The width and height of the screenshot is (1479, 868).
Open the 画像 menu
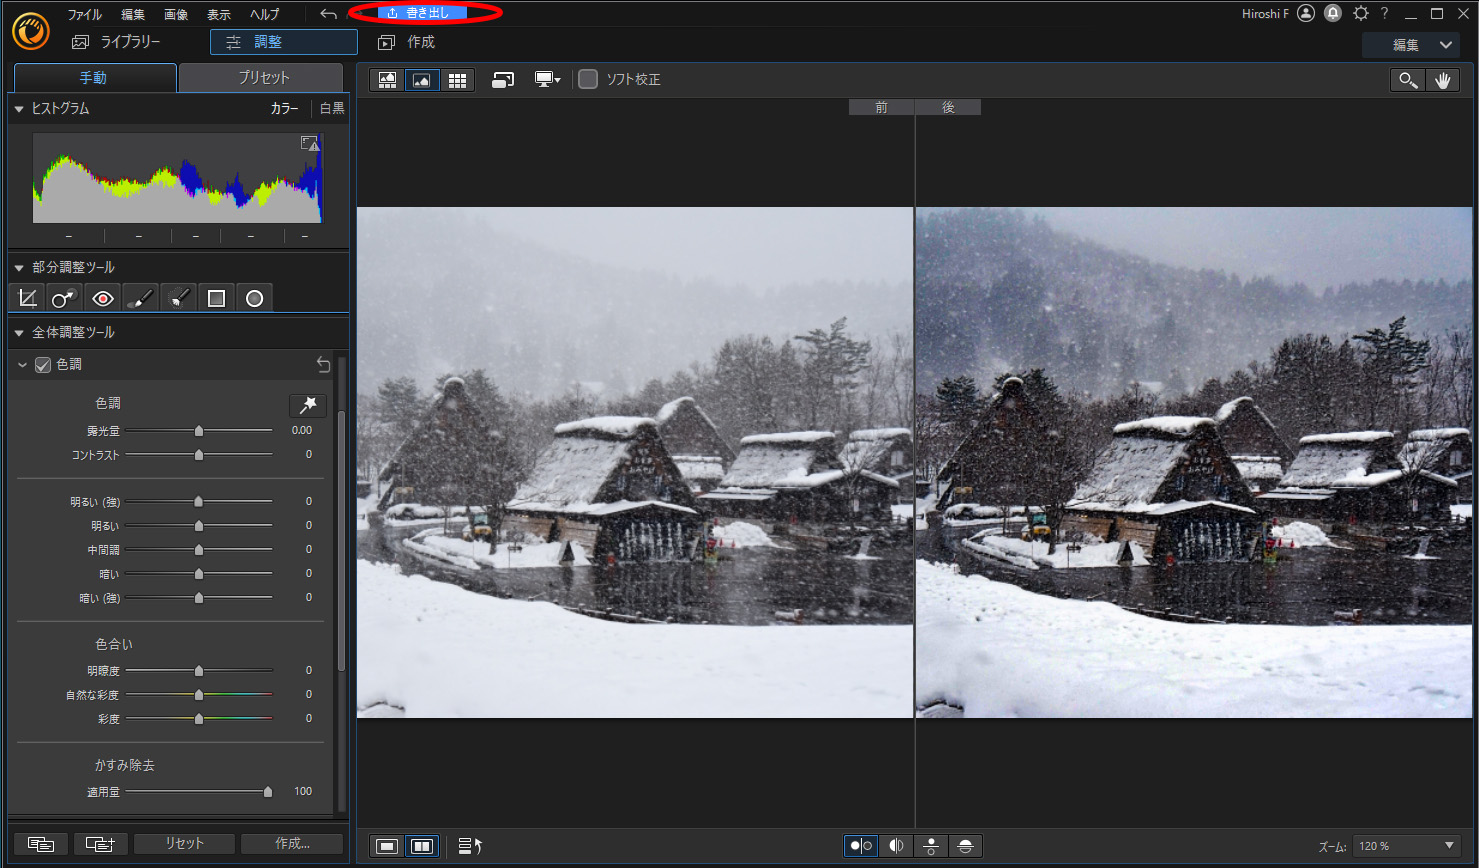[x=176, y=14]
